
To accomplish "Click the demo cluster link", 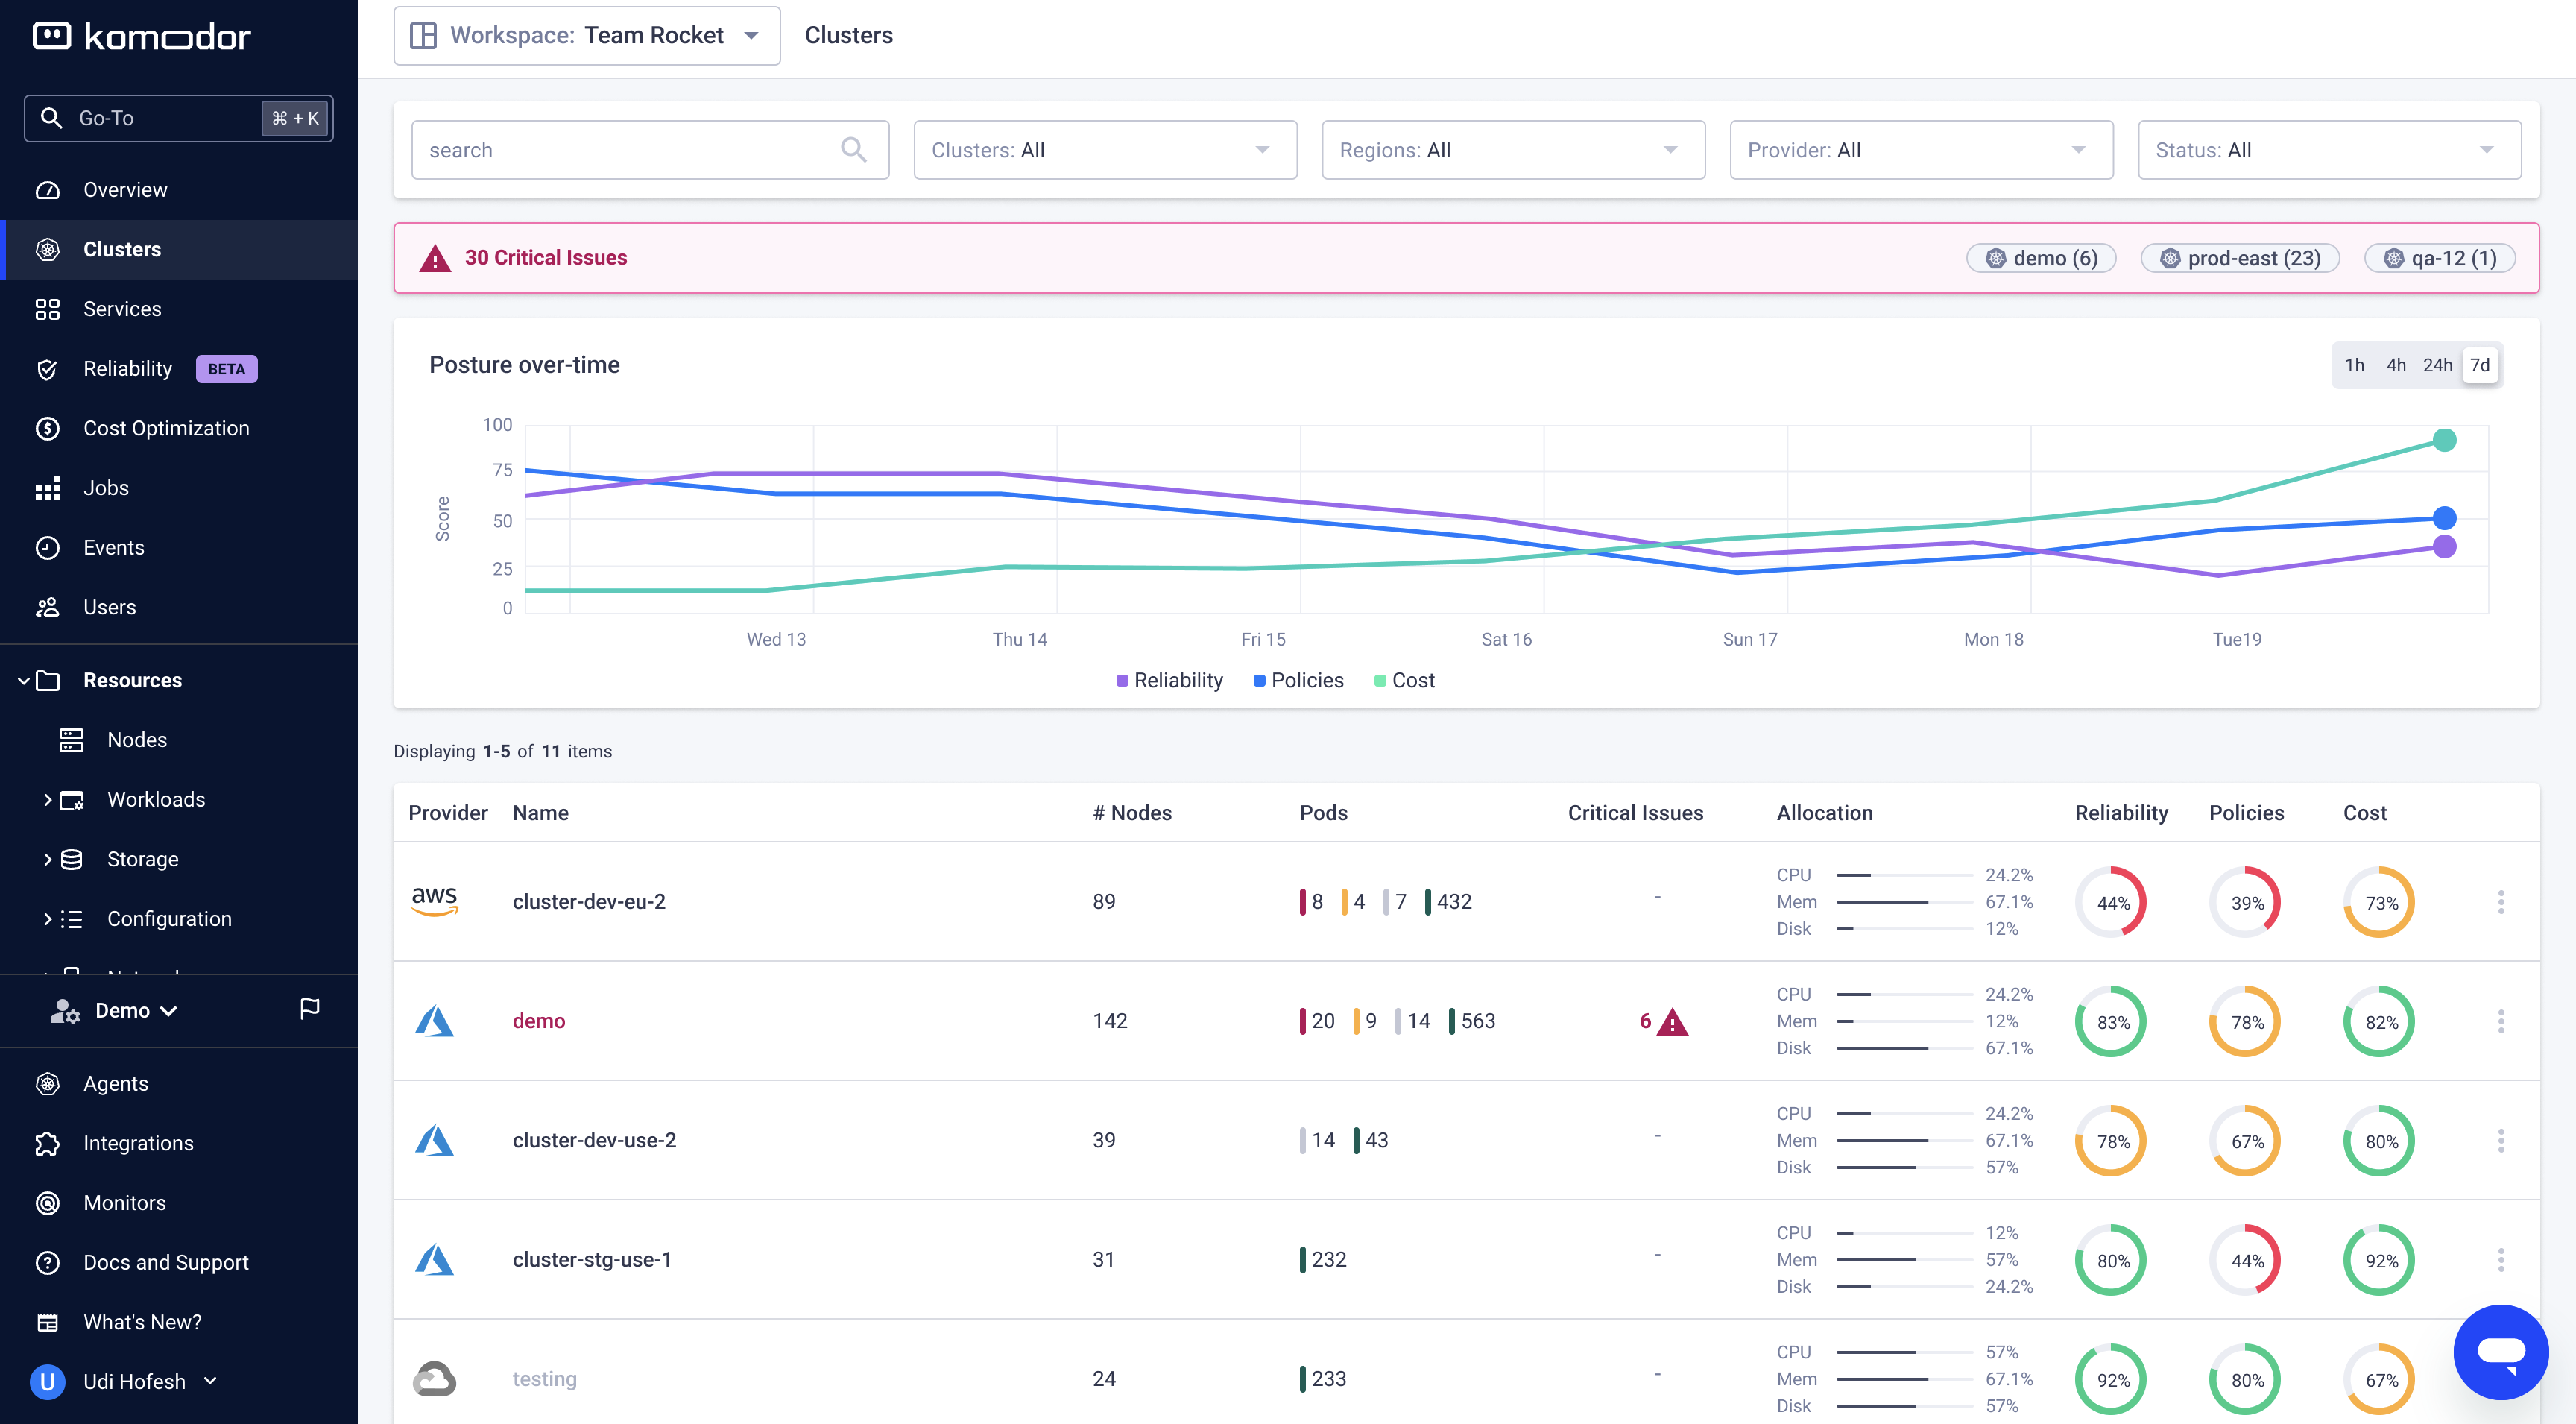I will click(x=538, y=1021).
